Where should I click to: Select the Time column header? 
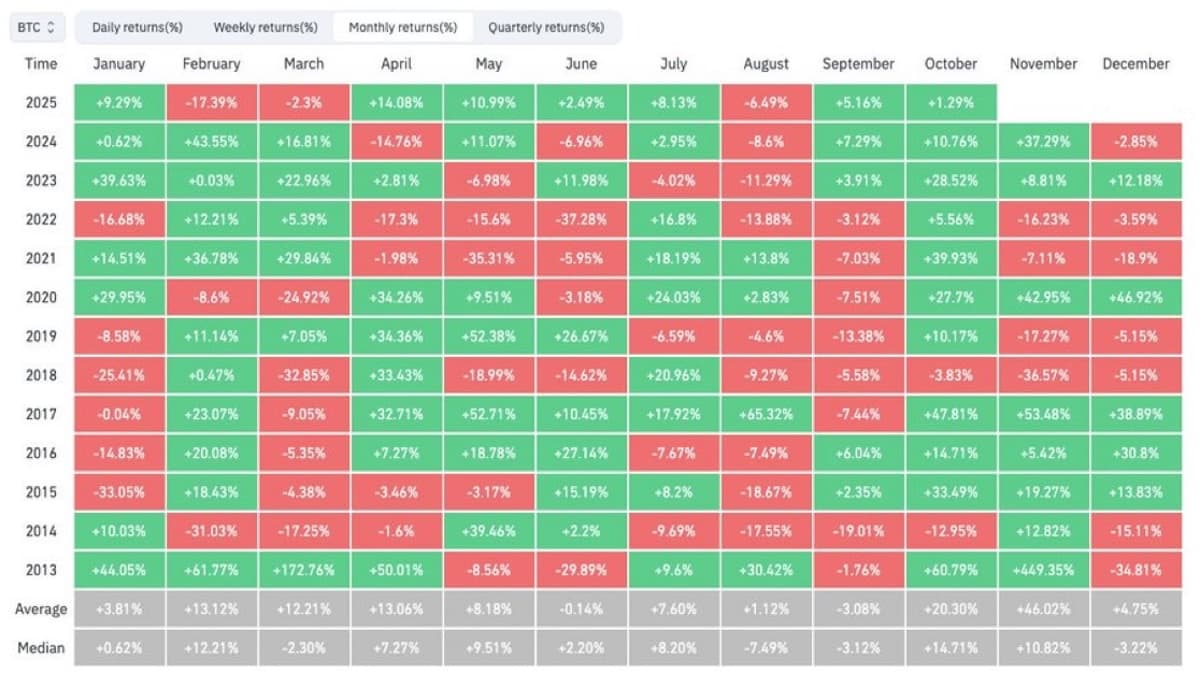click(39, 63)
